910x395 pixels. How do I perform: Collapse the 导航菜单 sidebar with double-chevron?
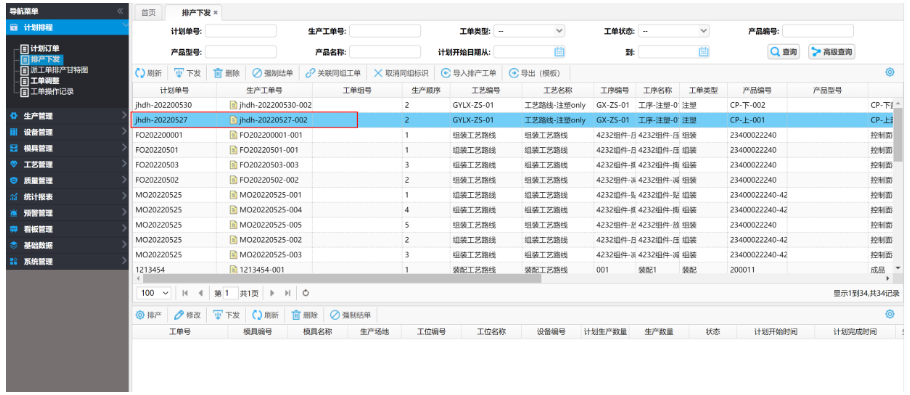pyautogui.click(x=120, y=11)
